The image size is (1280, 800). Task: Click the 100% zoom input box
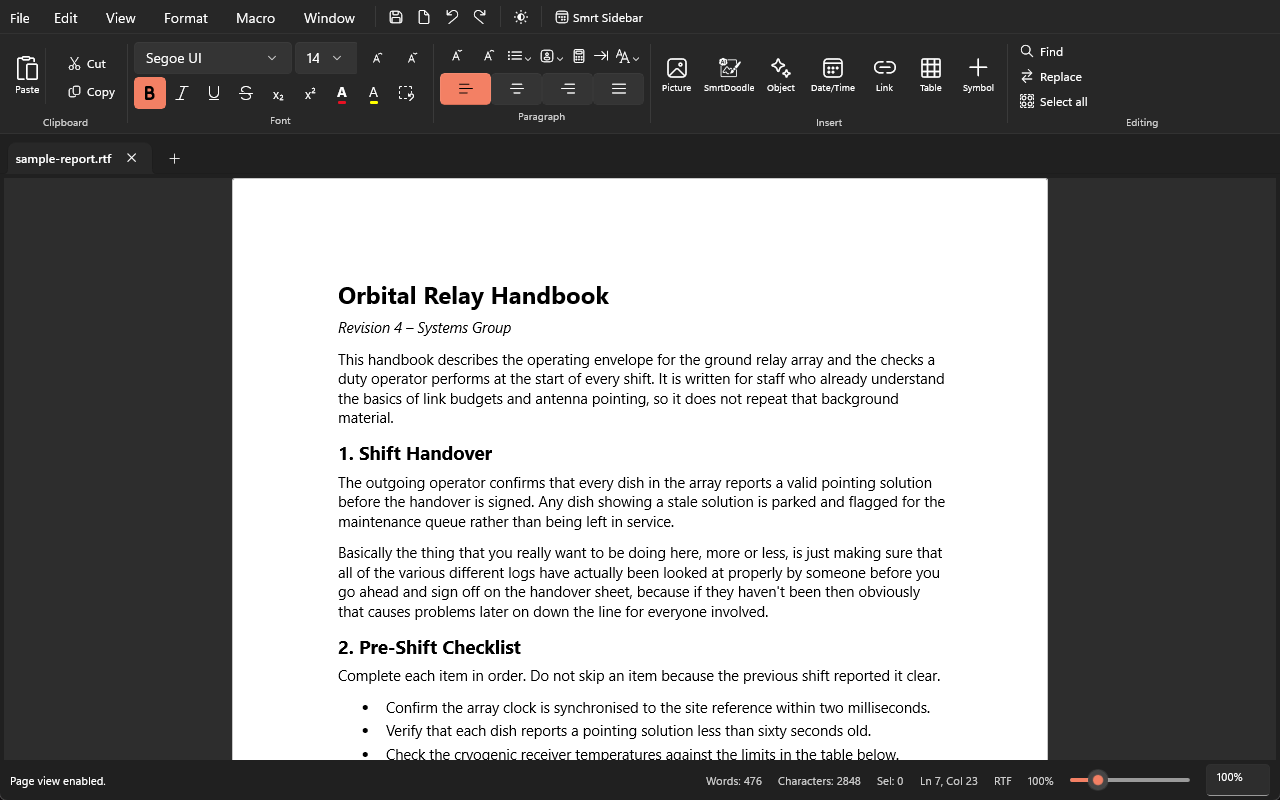tap(1238, 778)
